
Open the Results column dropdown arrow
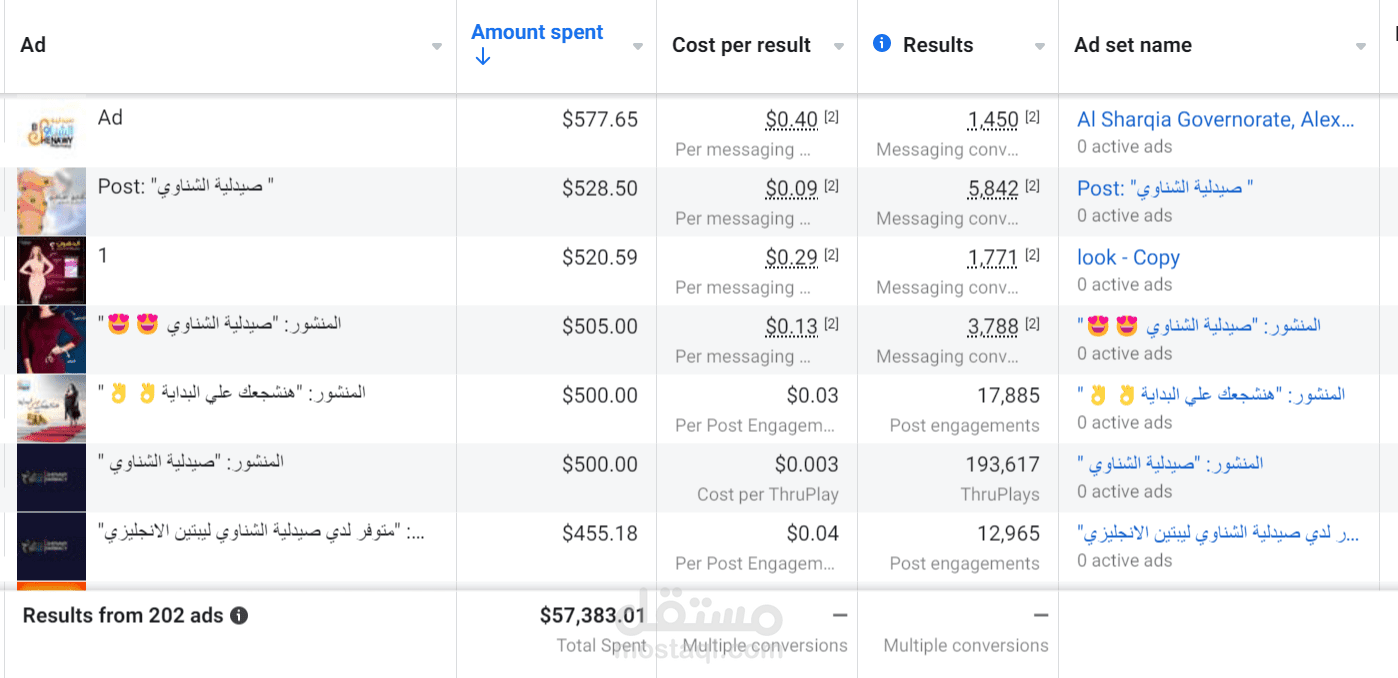(x=1040, y=47)
